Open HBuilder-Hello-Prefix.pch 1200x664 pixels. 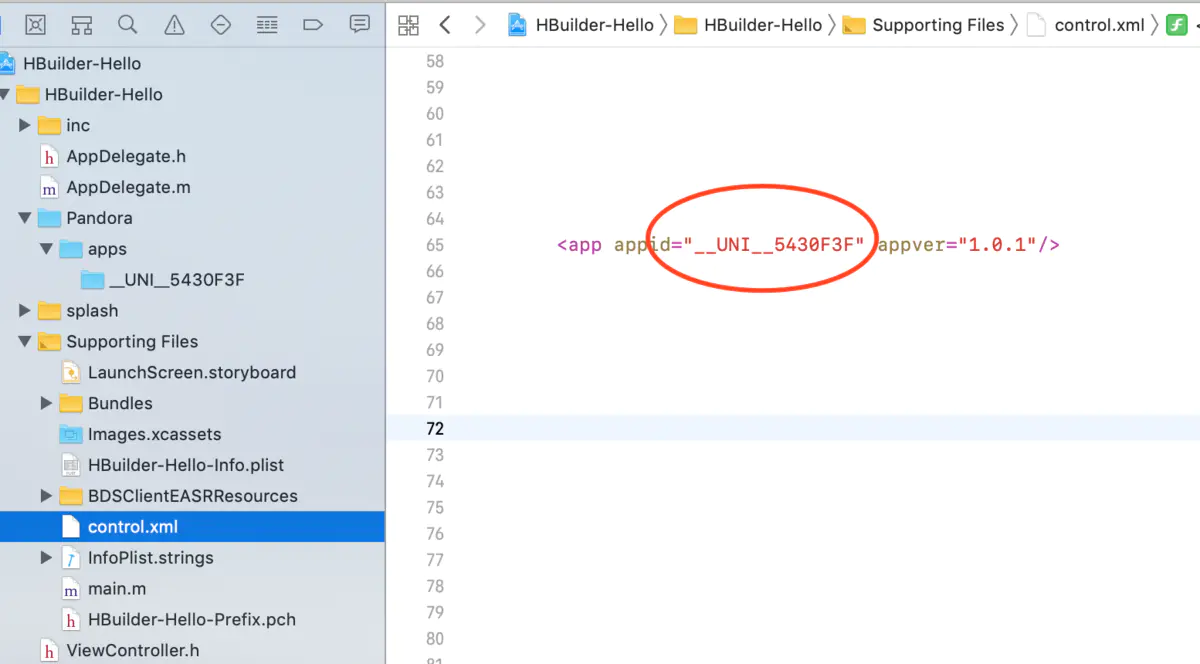[x=192, y=621]
